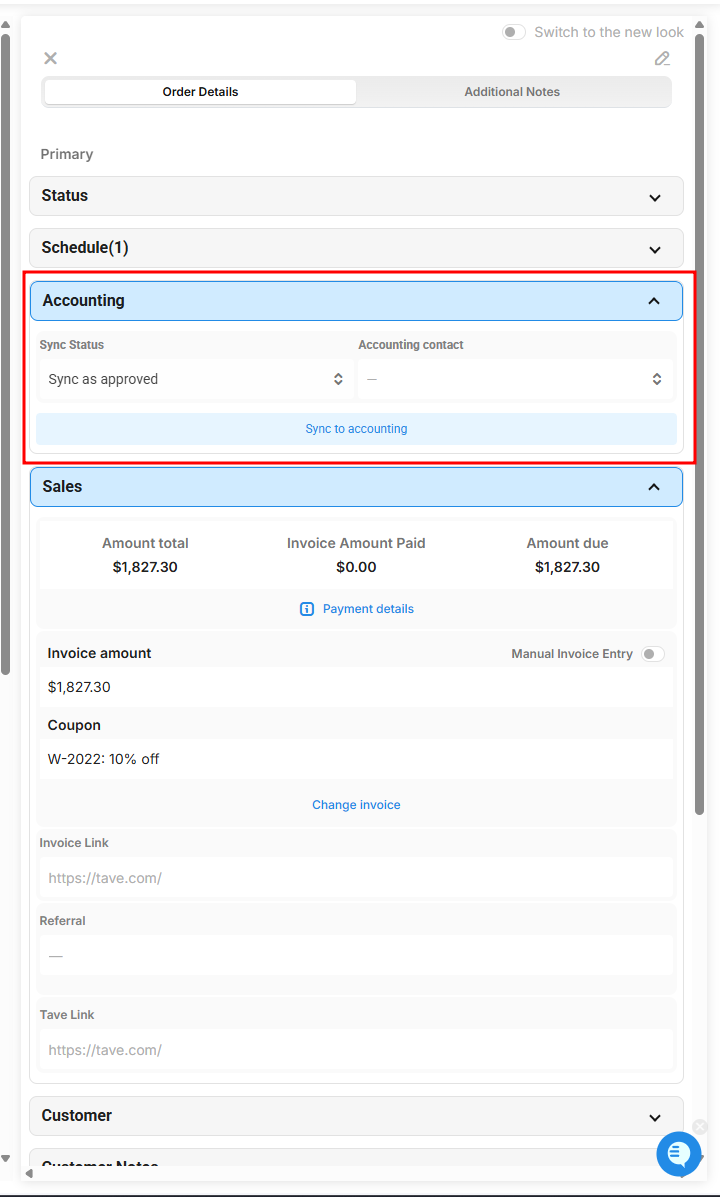Click the coupon text W-2022: 10% off

pos(104,759)
